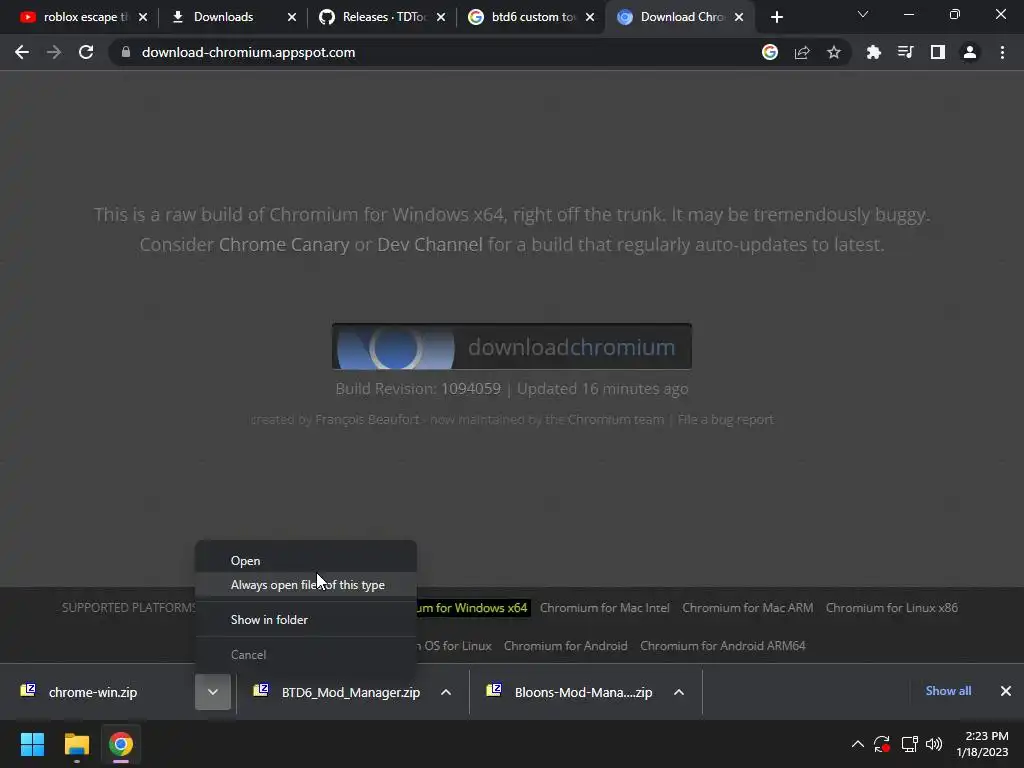
Task: Toggle the side panel icon
Action: coord(938,52)
